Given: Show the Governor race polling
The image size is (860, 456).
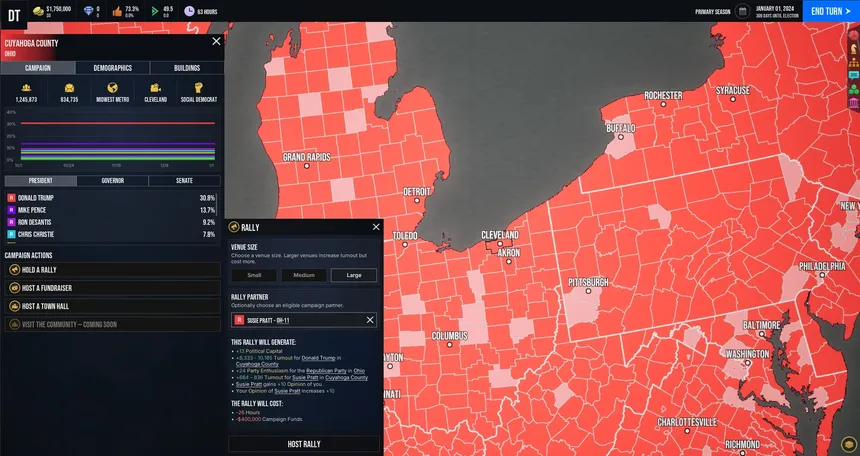Looking at the screenshot, I should pyautogui.click(x=112, y=181).
